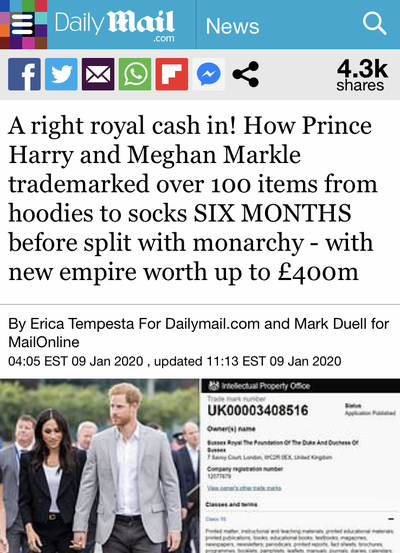Open author Erica Tempesta's profile
This screenshot has width=400, height=553.
[x=82, y=323]
